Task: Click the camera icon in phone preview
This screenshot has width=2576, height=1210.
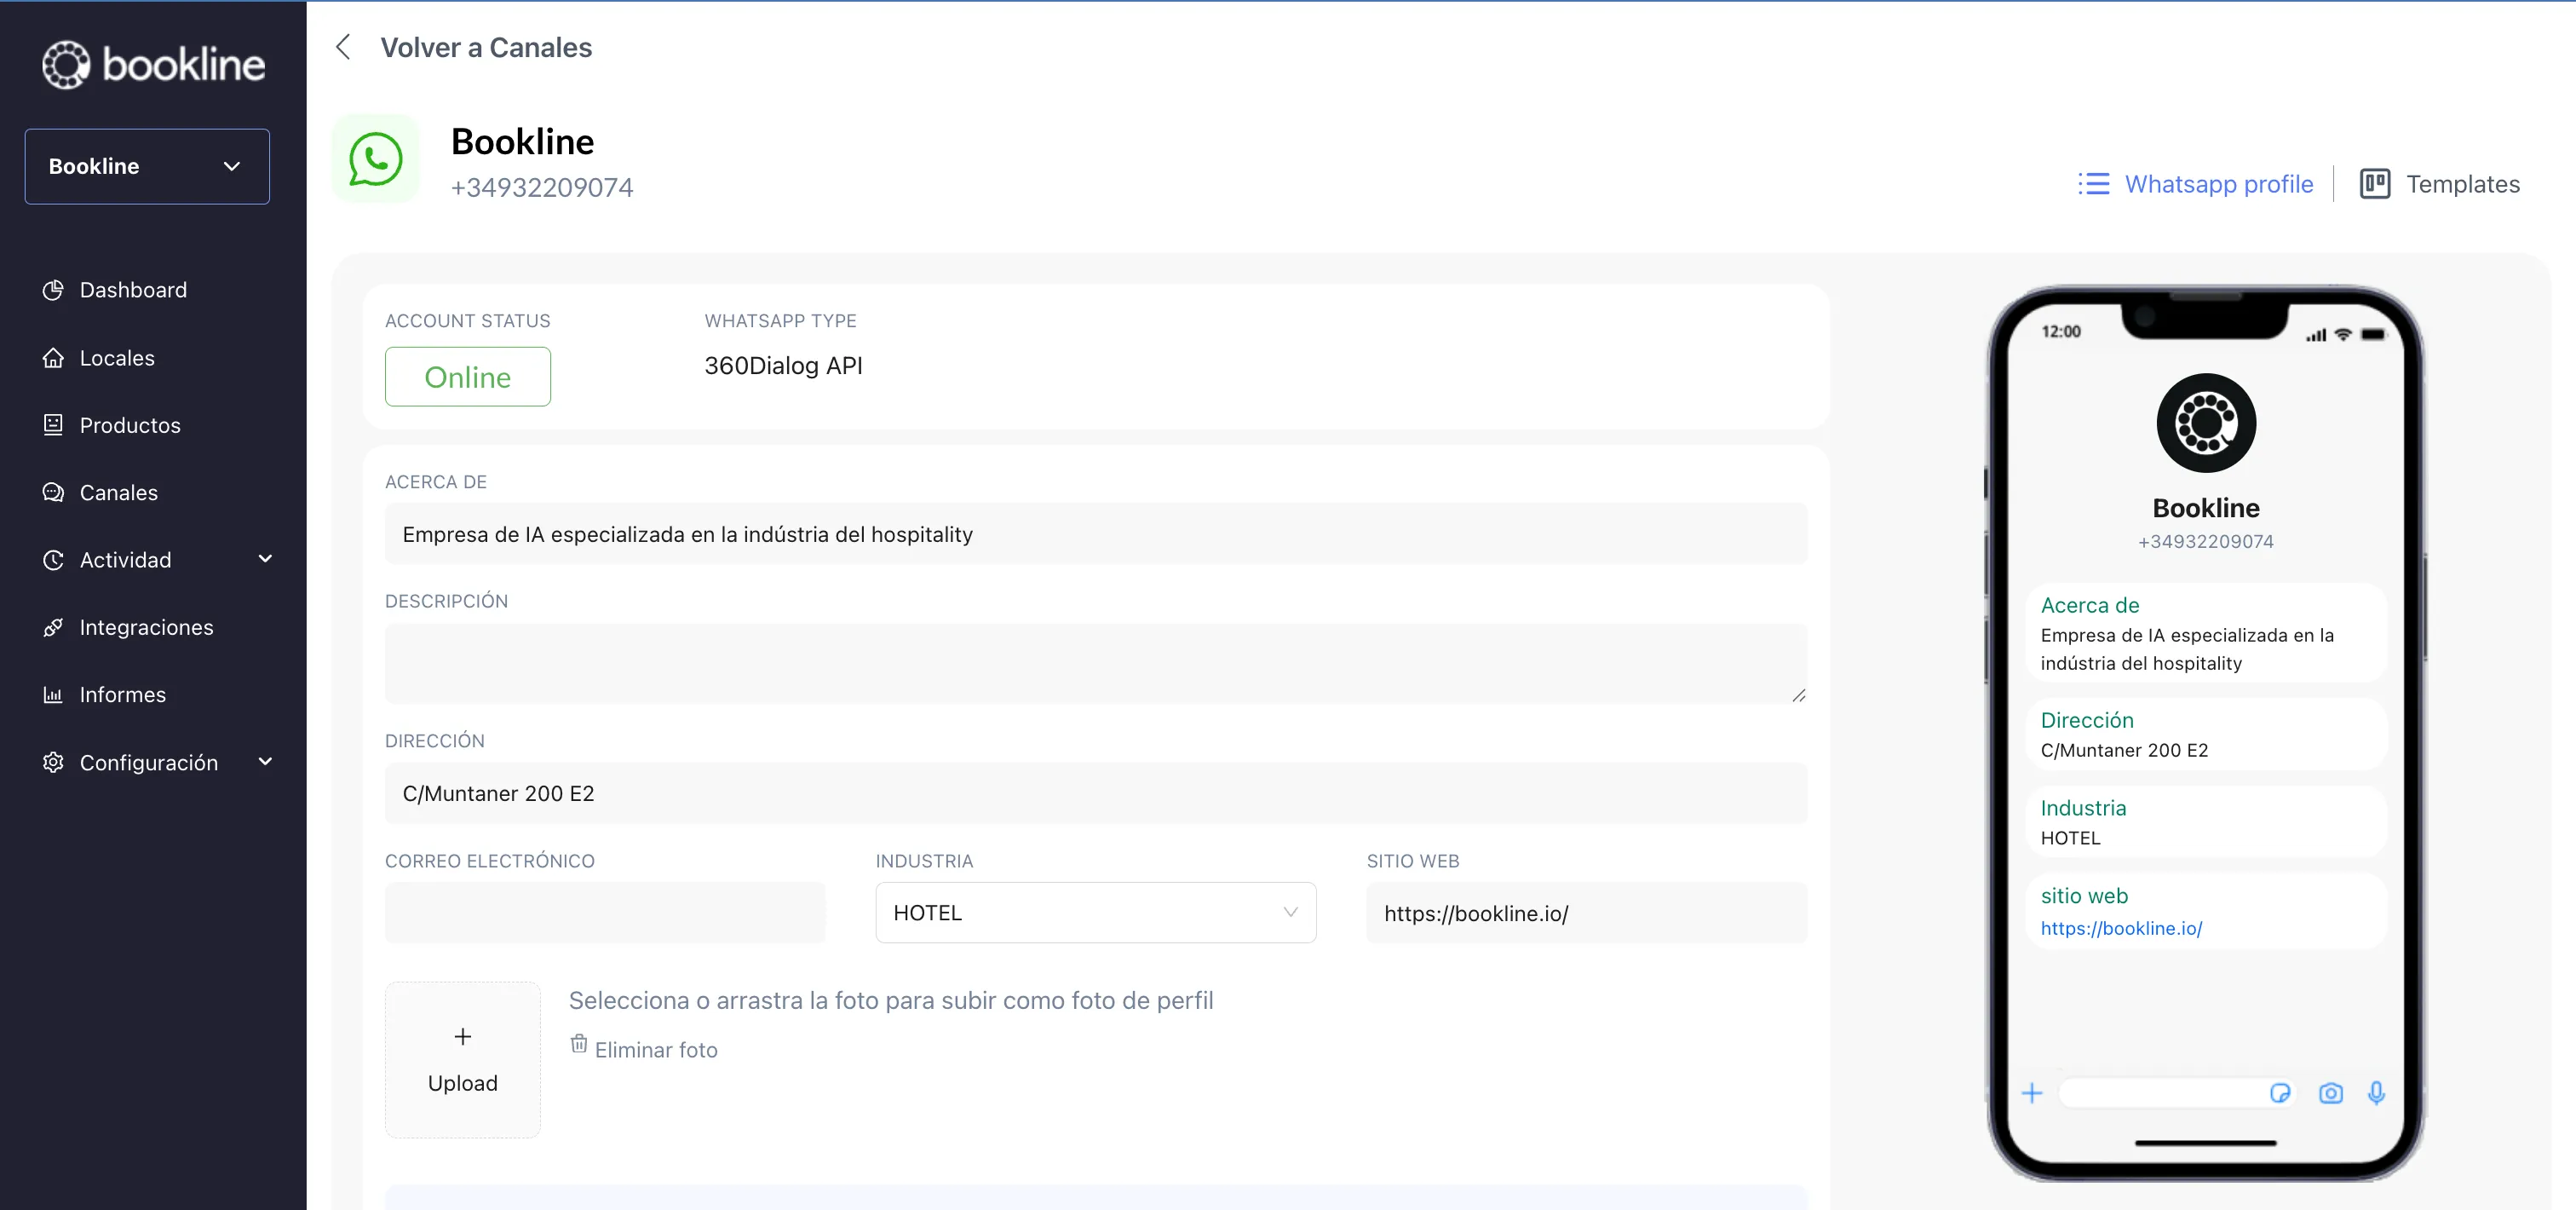Action: [x=2331, y=1093]
